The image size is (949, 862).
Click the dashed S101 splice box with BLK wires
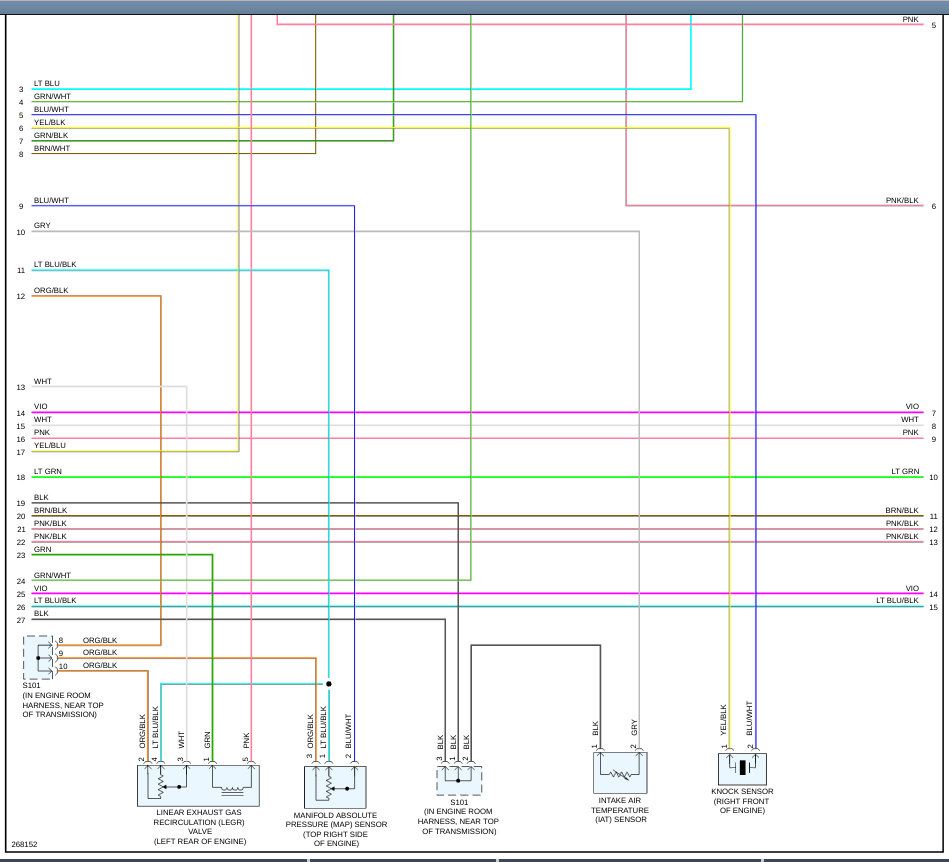point(459,780)
